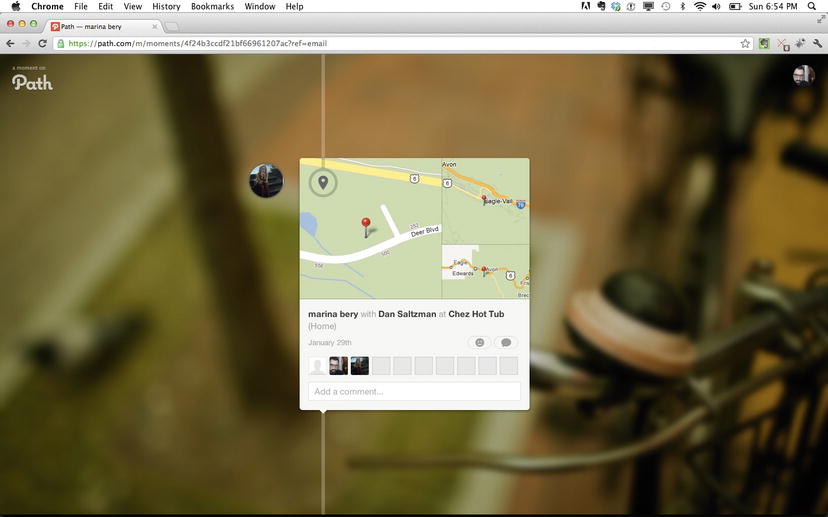Open the Help menu
This screenshot has height=517, width=828.
(294, 6)
